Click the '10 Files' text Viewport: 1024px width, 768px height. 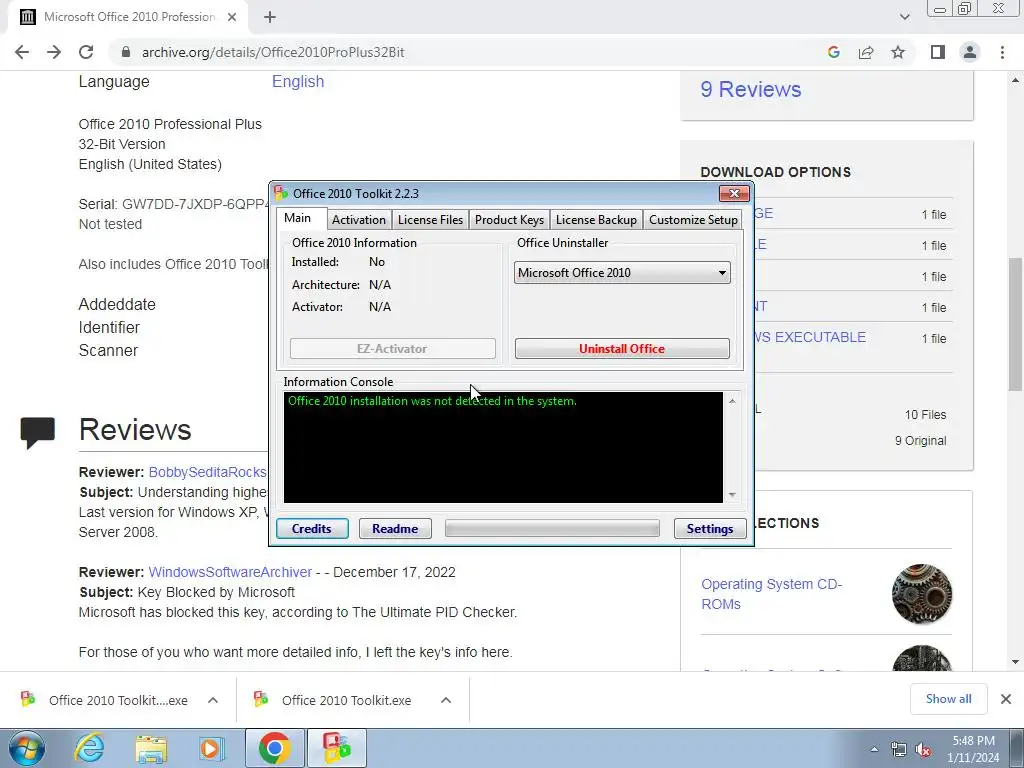925,415
